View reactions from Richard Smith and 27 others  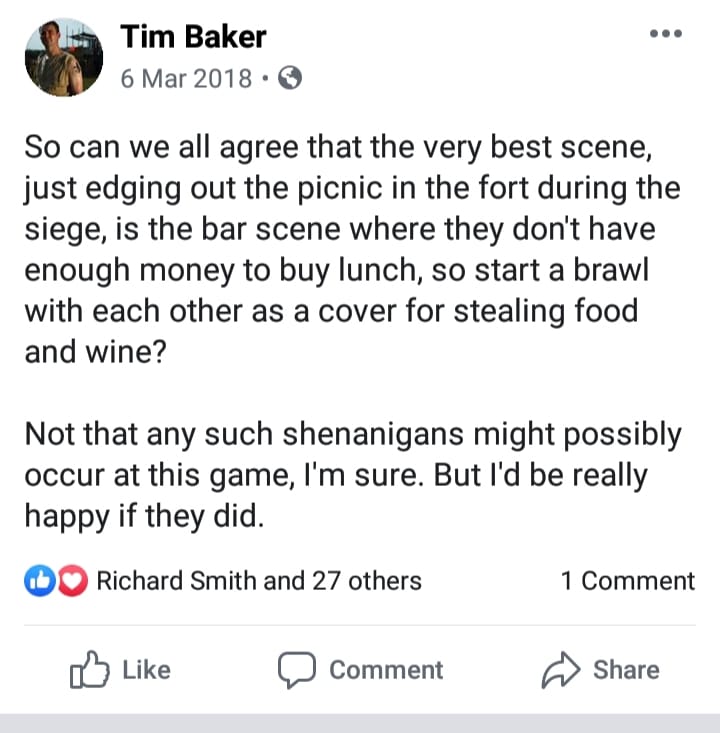click(258, 581)
